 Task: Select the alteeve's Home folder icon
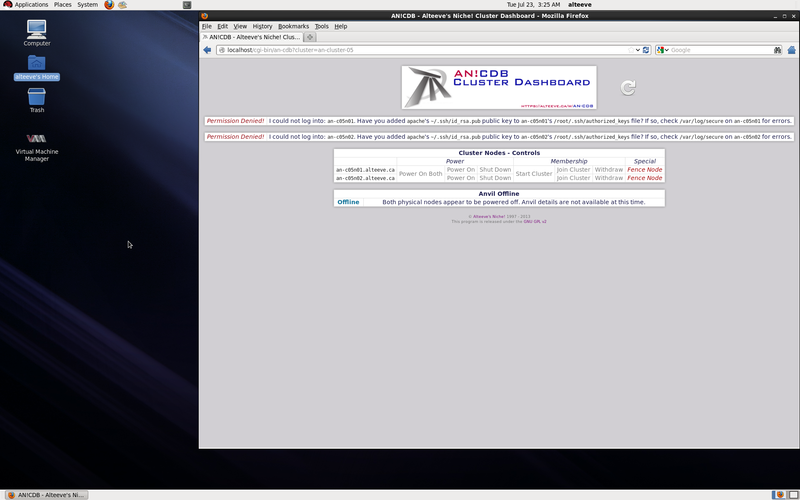click(x=37, y=67)
